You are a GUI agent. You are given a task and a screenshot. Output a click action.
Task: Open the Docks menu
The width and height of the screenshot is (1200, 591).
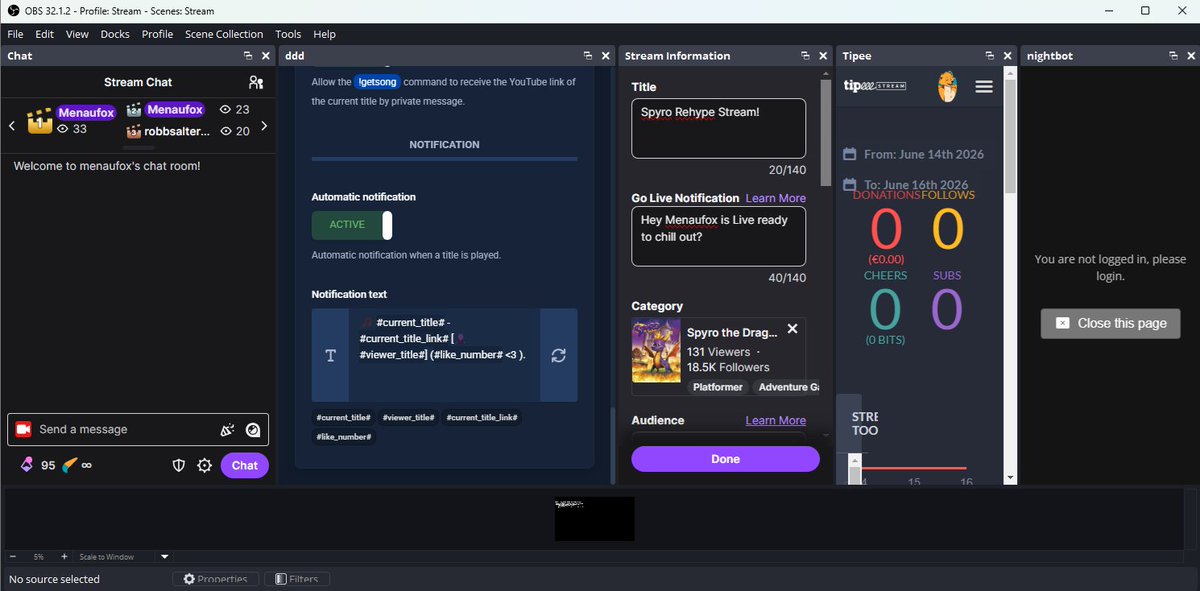pyautogui.click(x=115, y=34)
